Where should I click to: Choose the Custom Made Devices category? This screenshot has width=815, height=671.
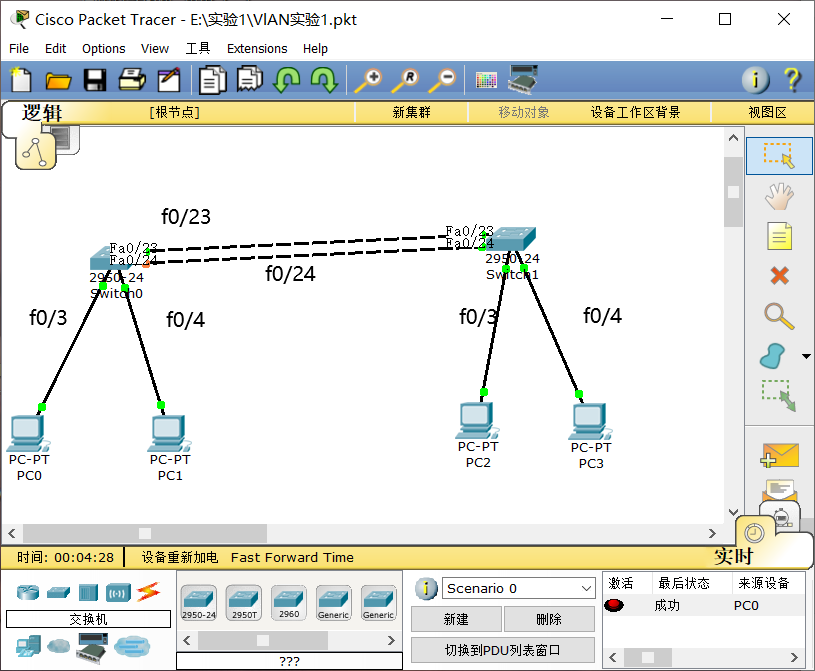point(92,648)
